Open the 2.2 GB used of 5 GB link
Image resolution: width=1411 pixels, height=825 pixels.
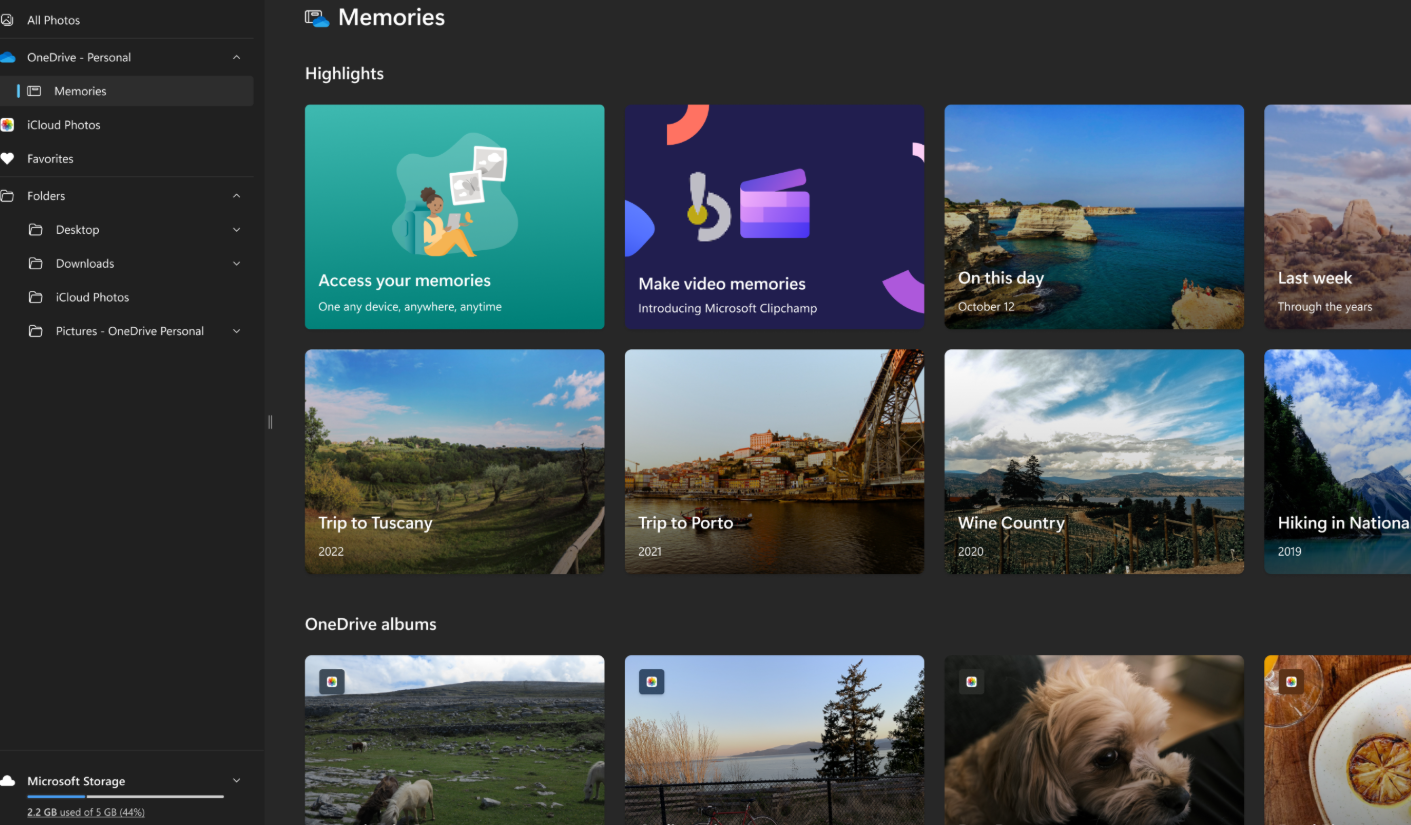pyautogui.click(x=86, y=812)
